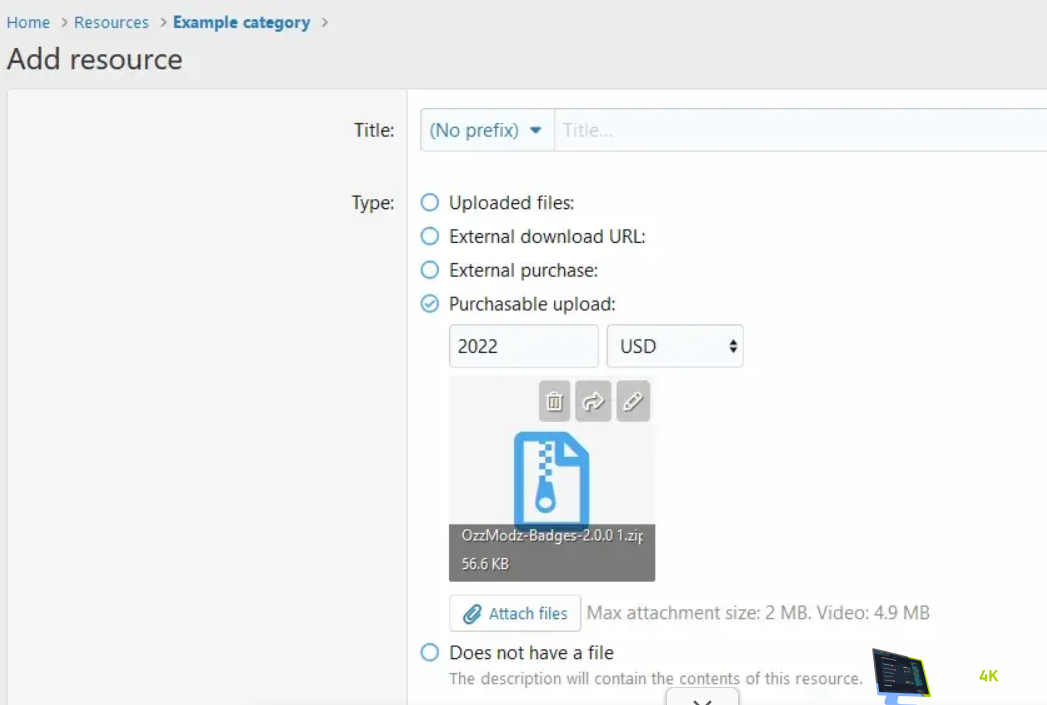Expand the down chevron at page bottom
The height and width of the screenshot is (705, 1047).
[x=703, y=699]
